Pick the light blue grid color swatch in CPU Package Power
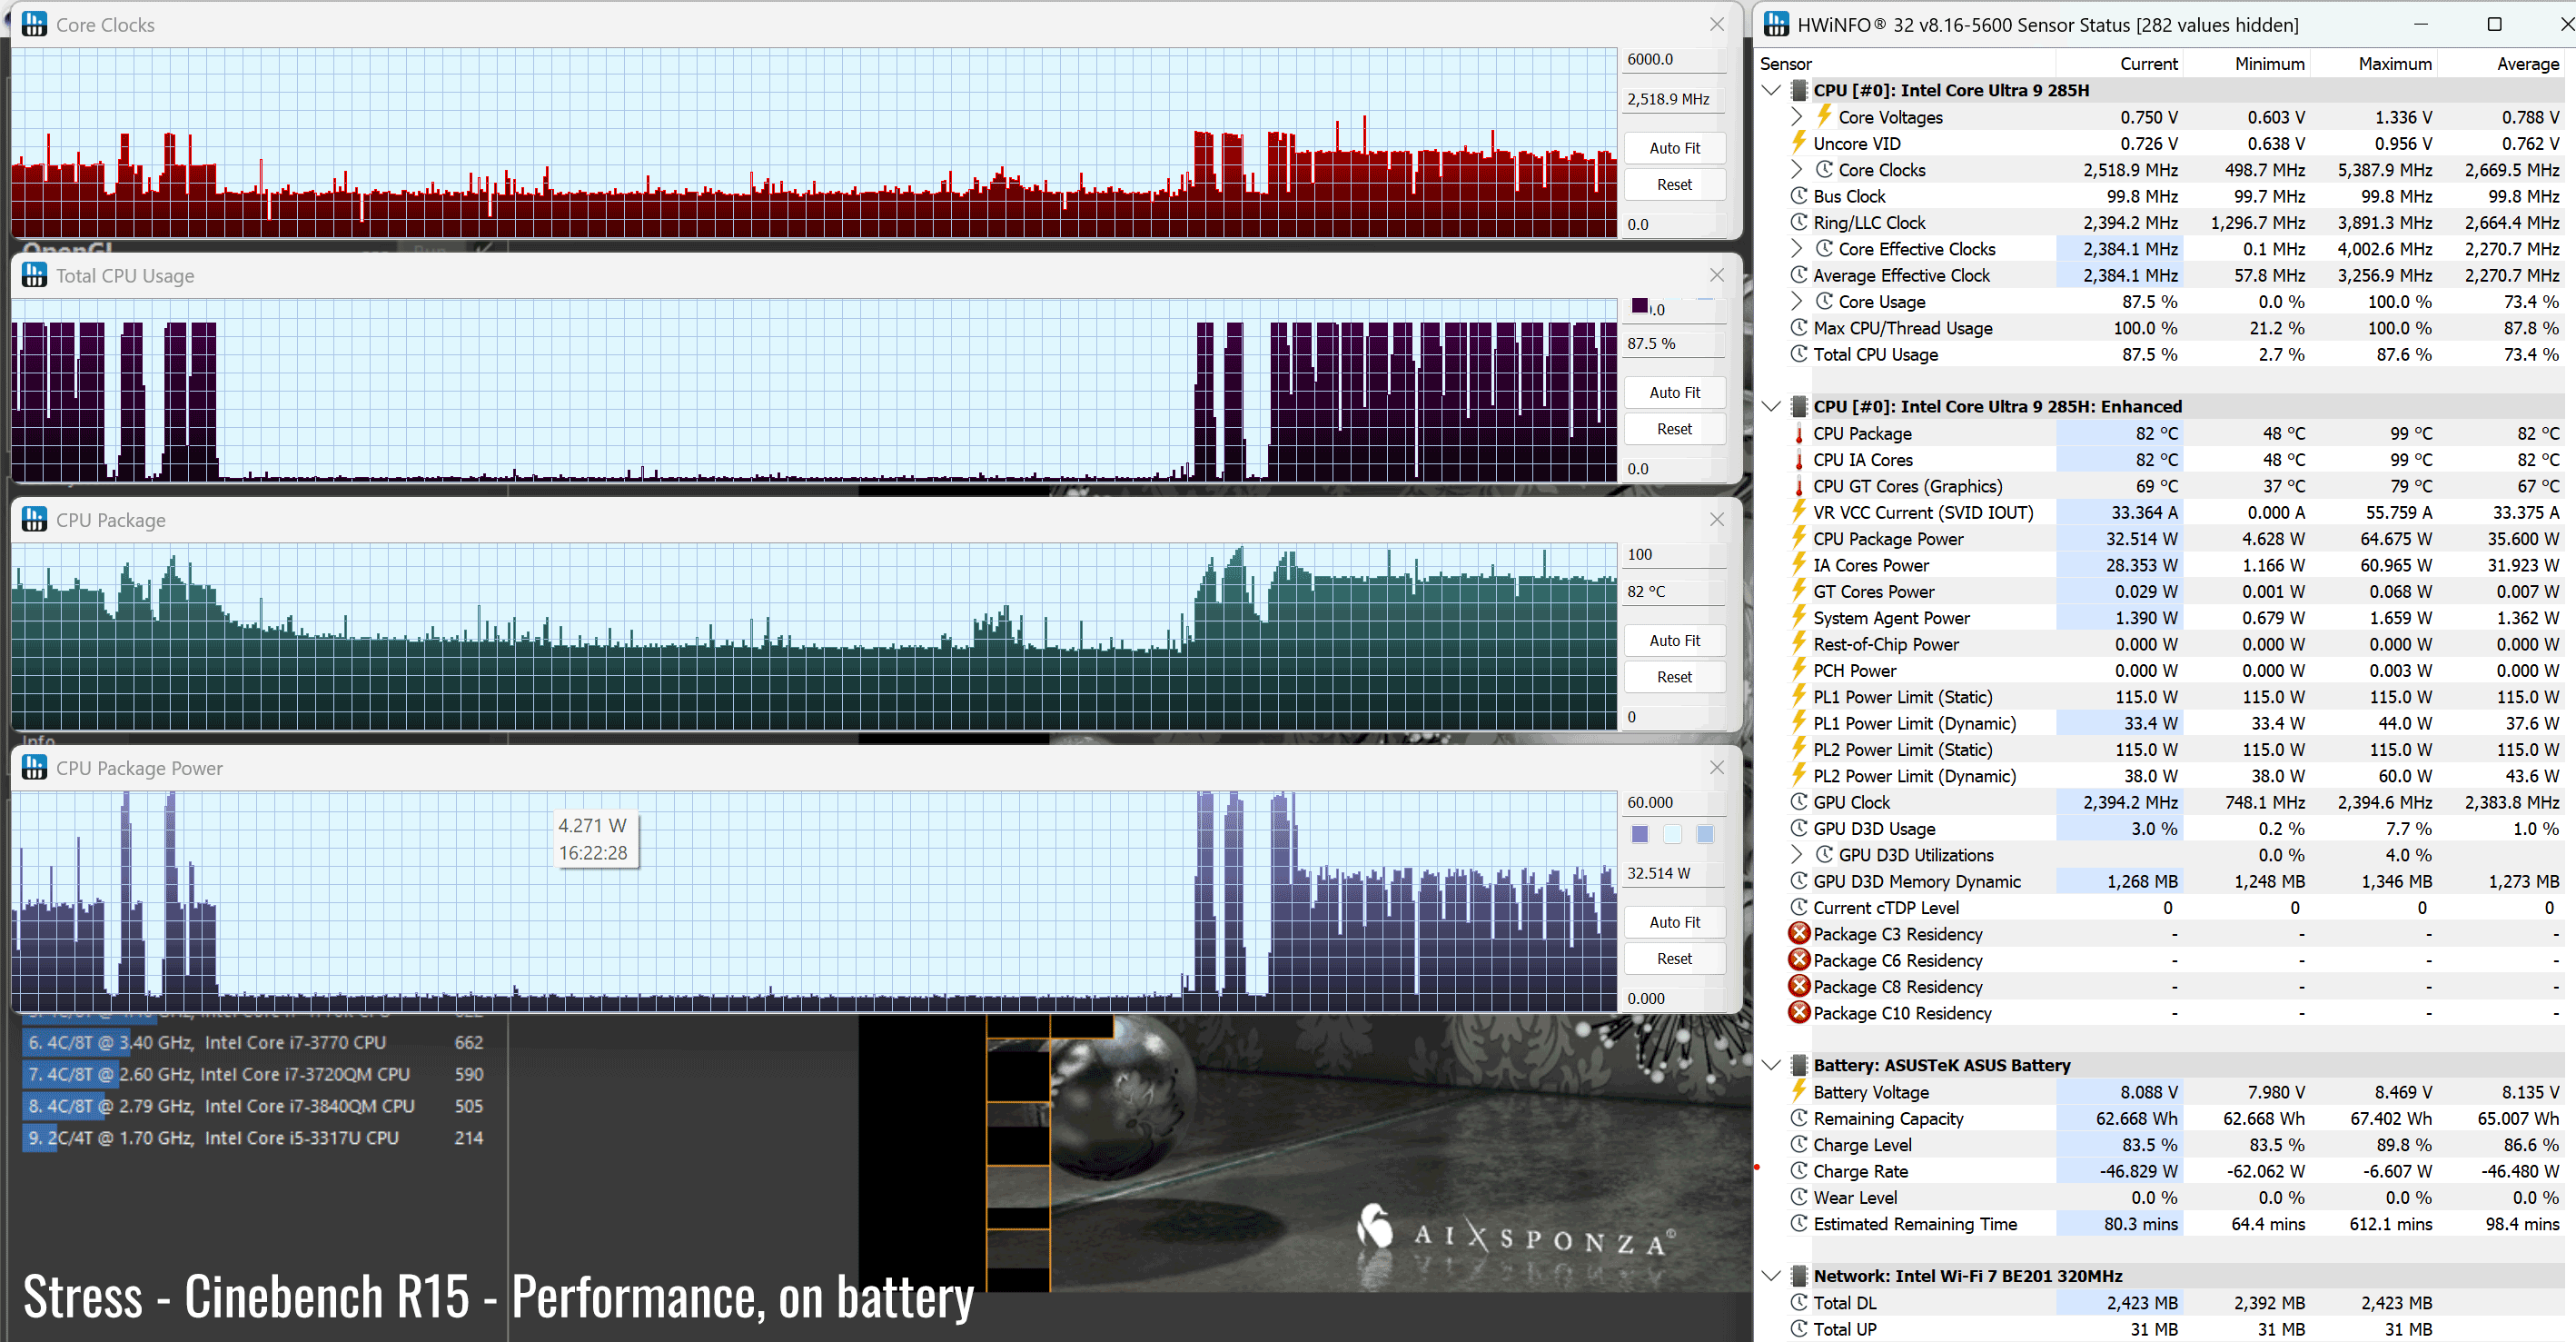 (1705, 834)
